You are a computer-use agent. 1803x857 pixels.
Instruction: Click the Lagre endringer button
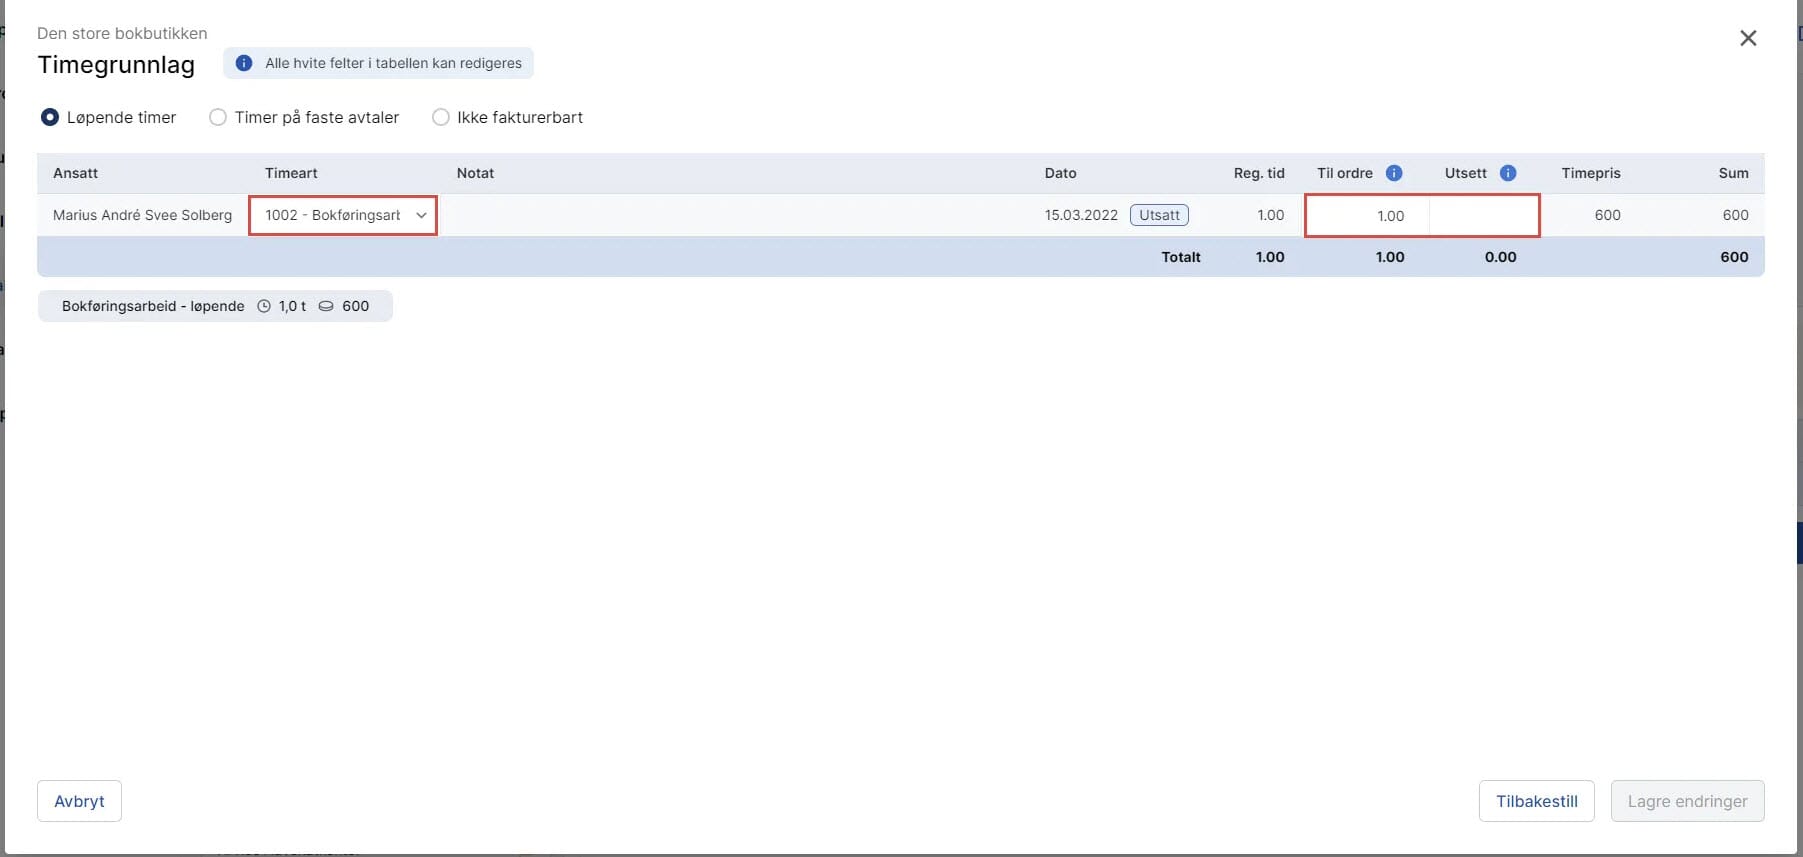click(x=1687, y=801)
